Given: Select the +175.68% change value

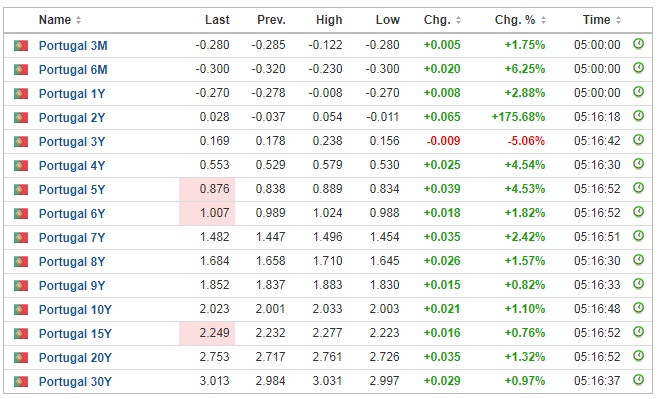Looking at the screenshot, I should [x=518, y=117].
